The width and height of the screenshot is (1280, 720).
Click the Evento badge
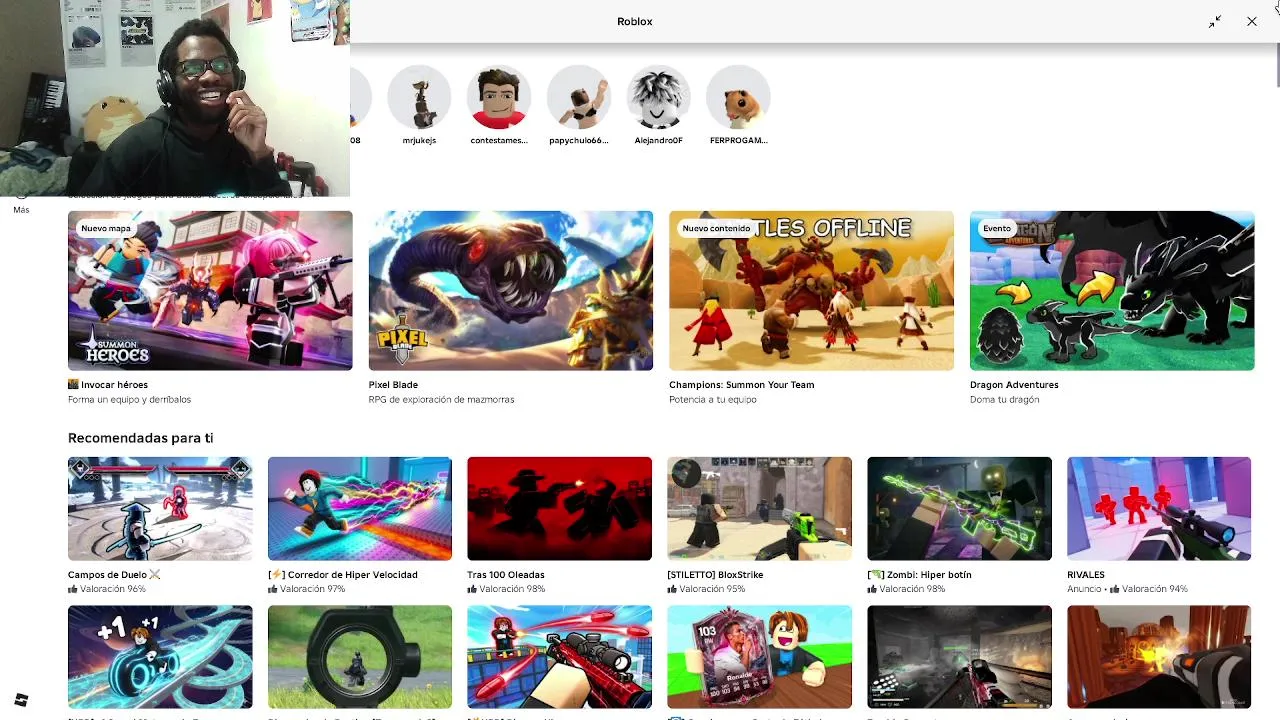click(997, 228)
